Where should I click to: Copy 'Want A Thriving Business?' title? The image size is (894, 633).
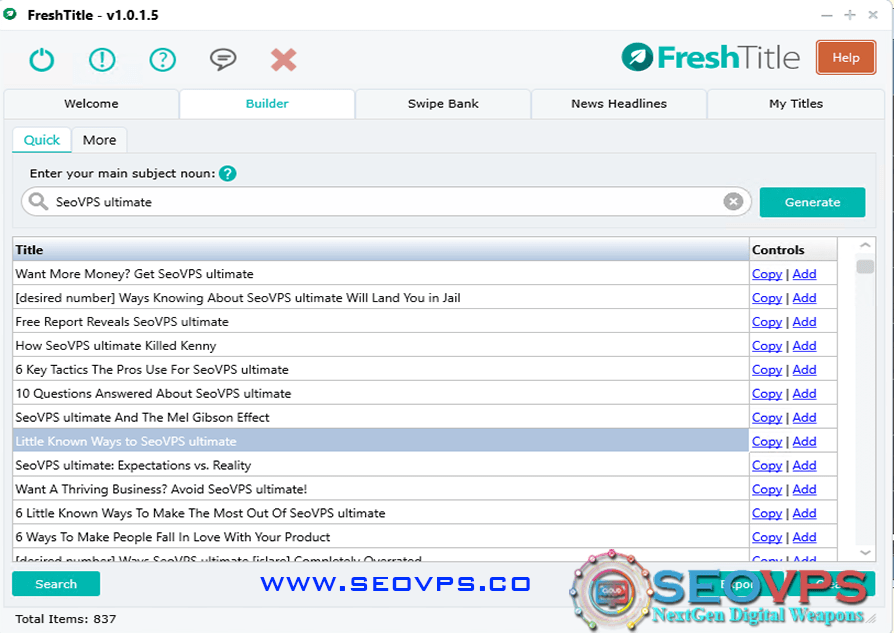[767, 490]
